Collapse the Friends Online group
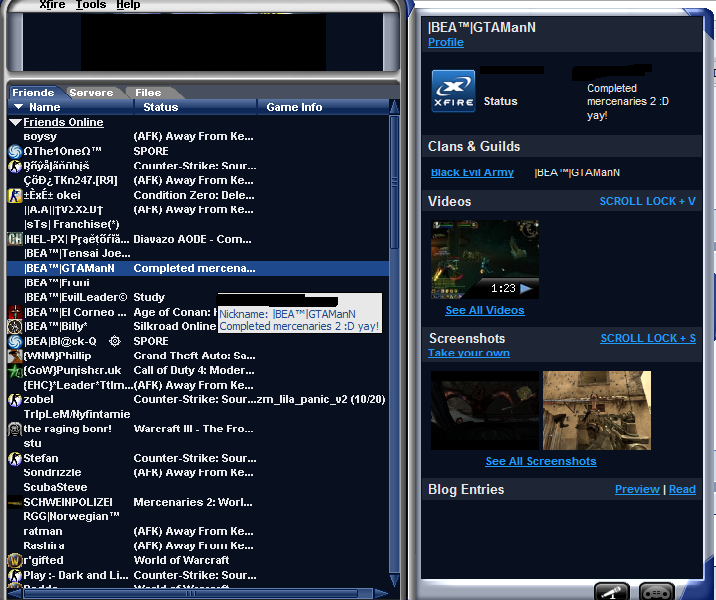The height and width of the screenshot is (600, 716). (16, 122)
